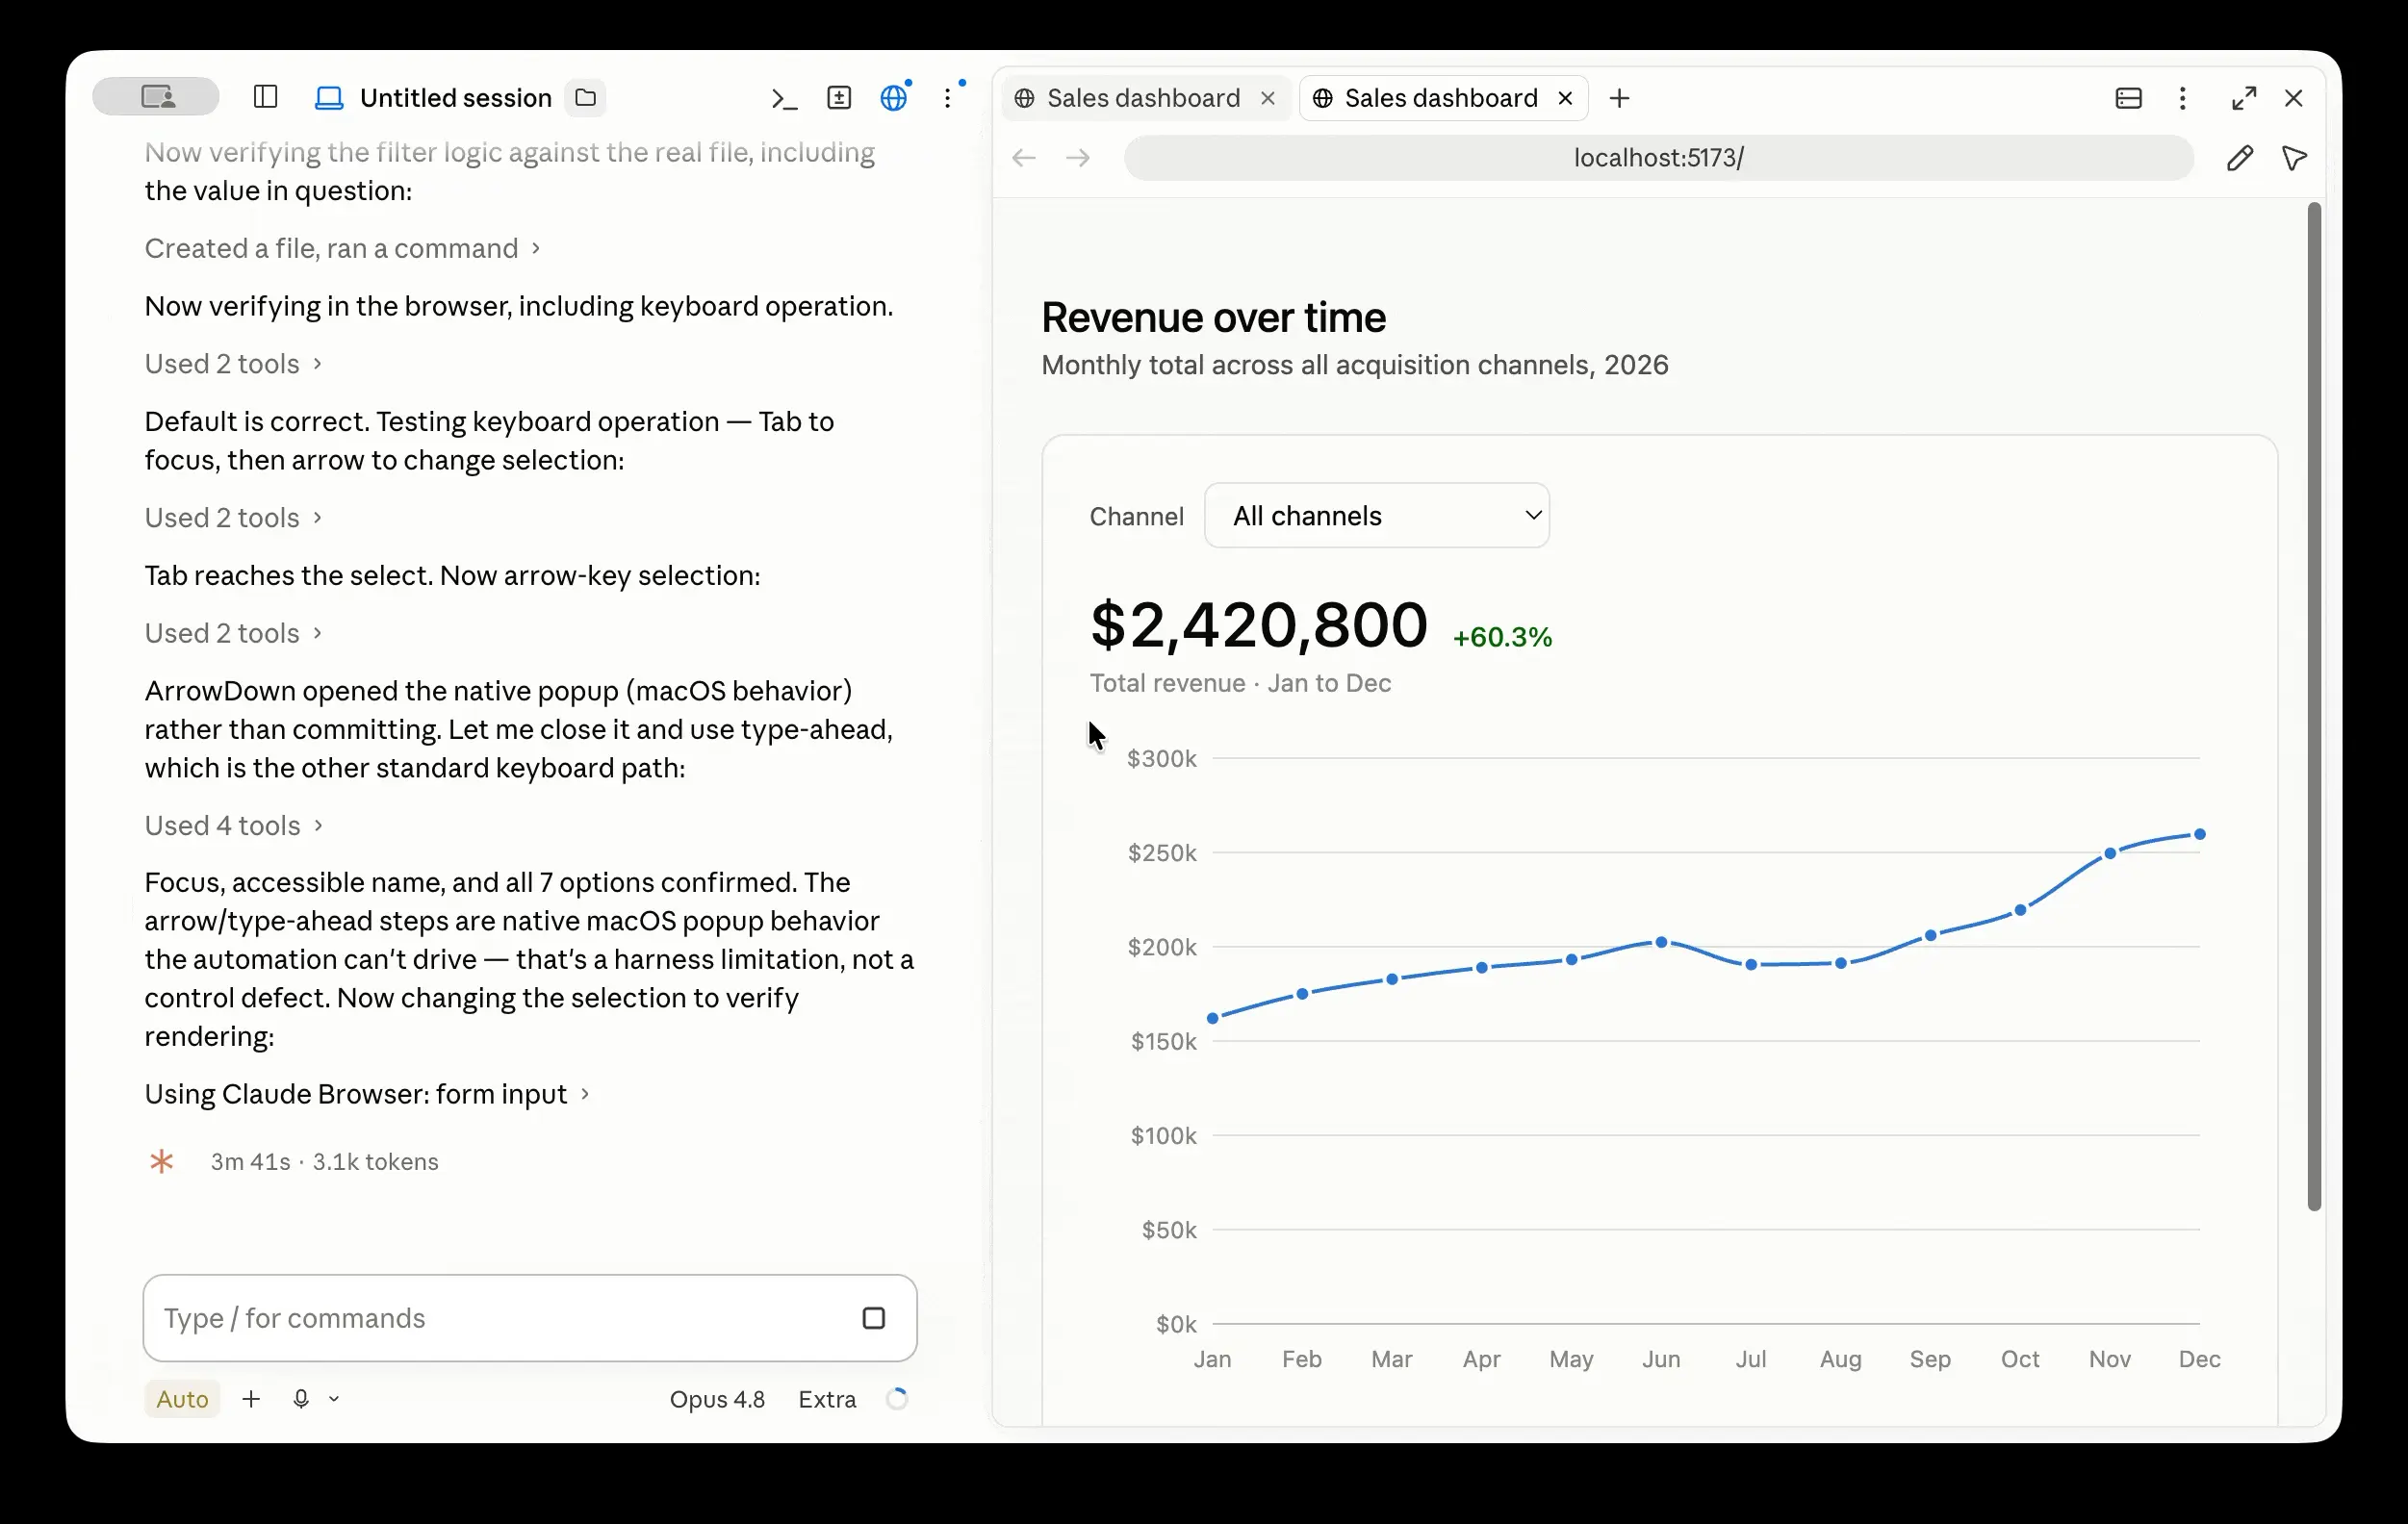Toggle the Auto mode badge
Screen dimensions: 2408x1524
[x=182, y=1399]
